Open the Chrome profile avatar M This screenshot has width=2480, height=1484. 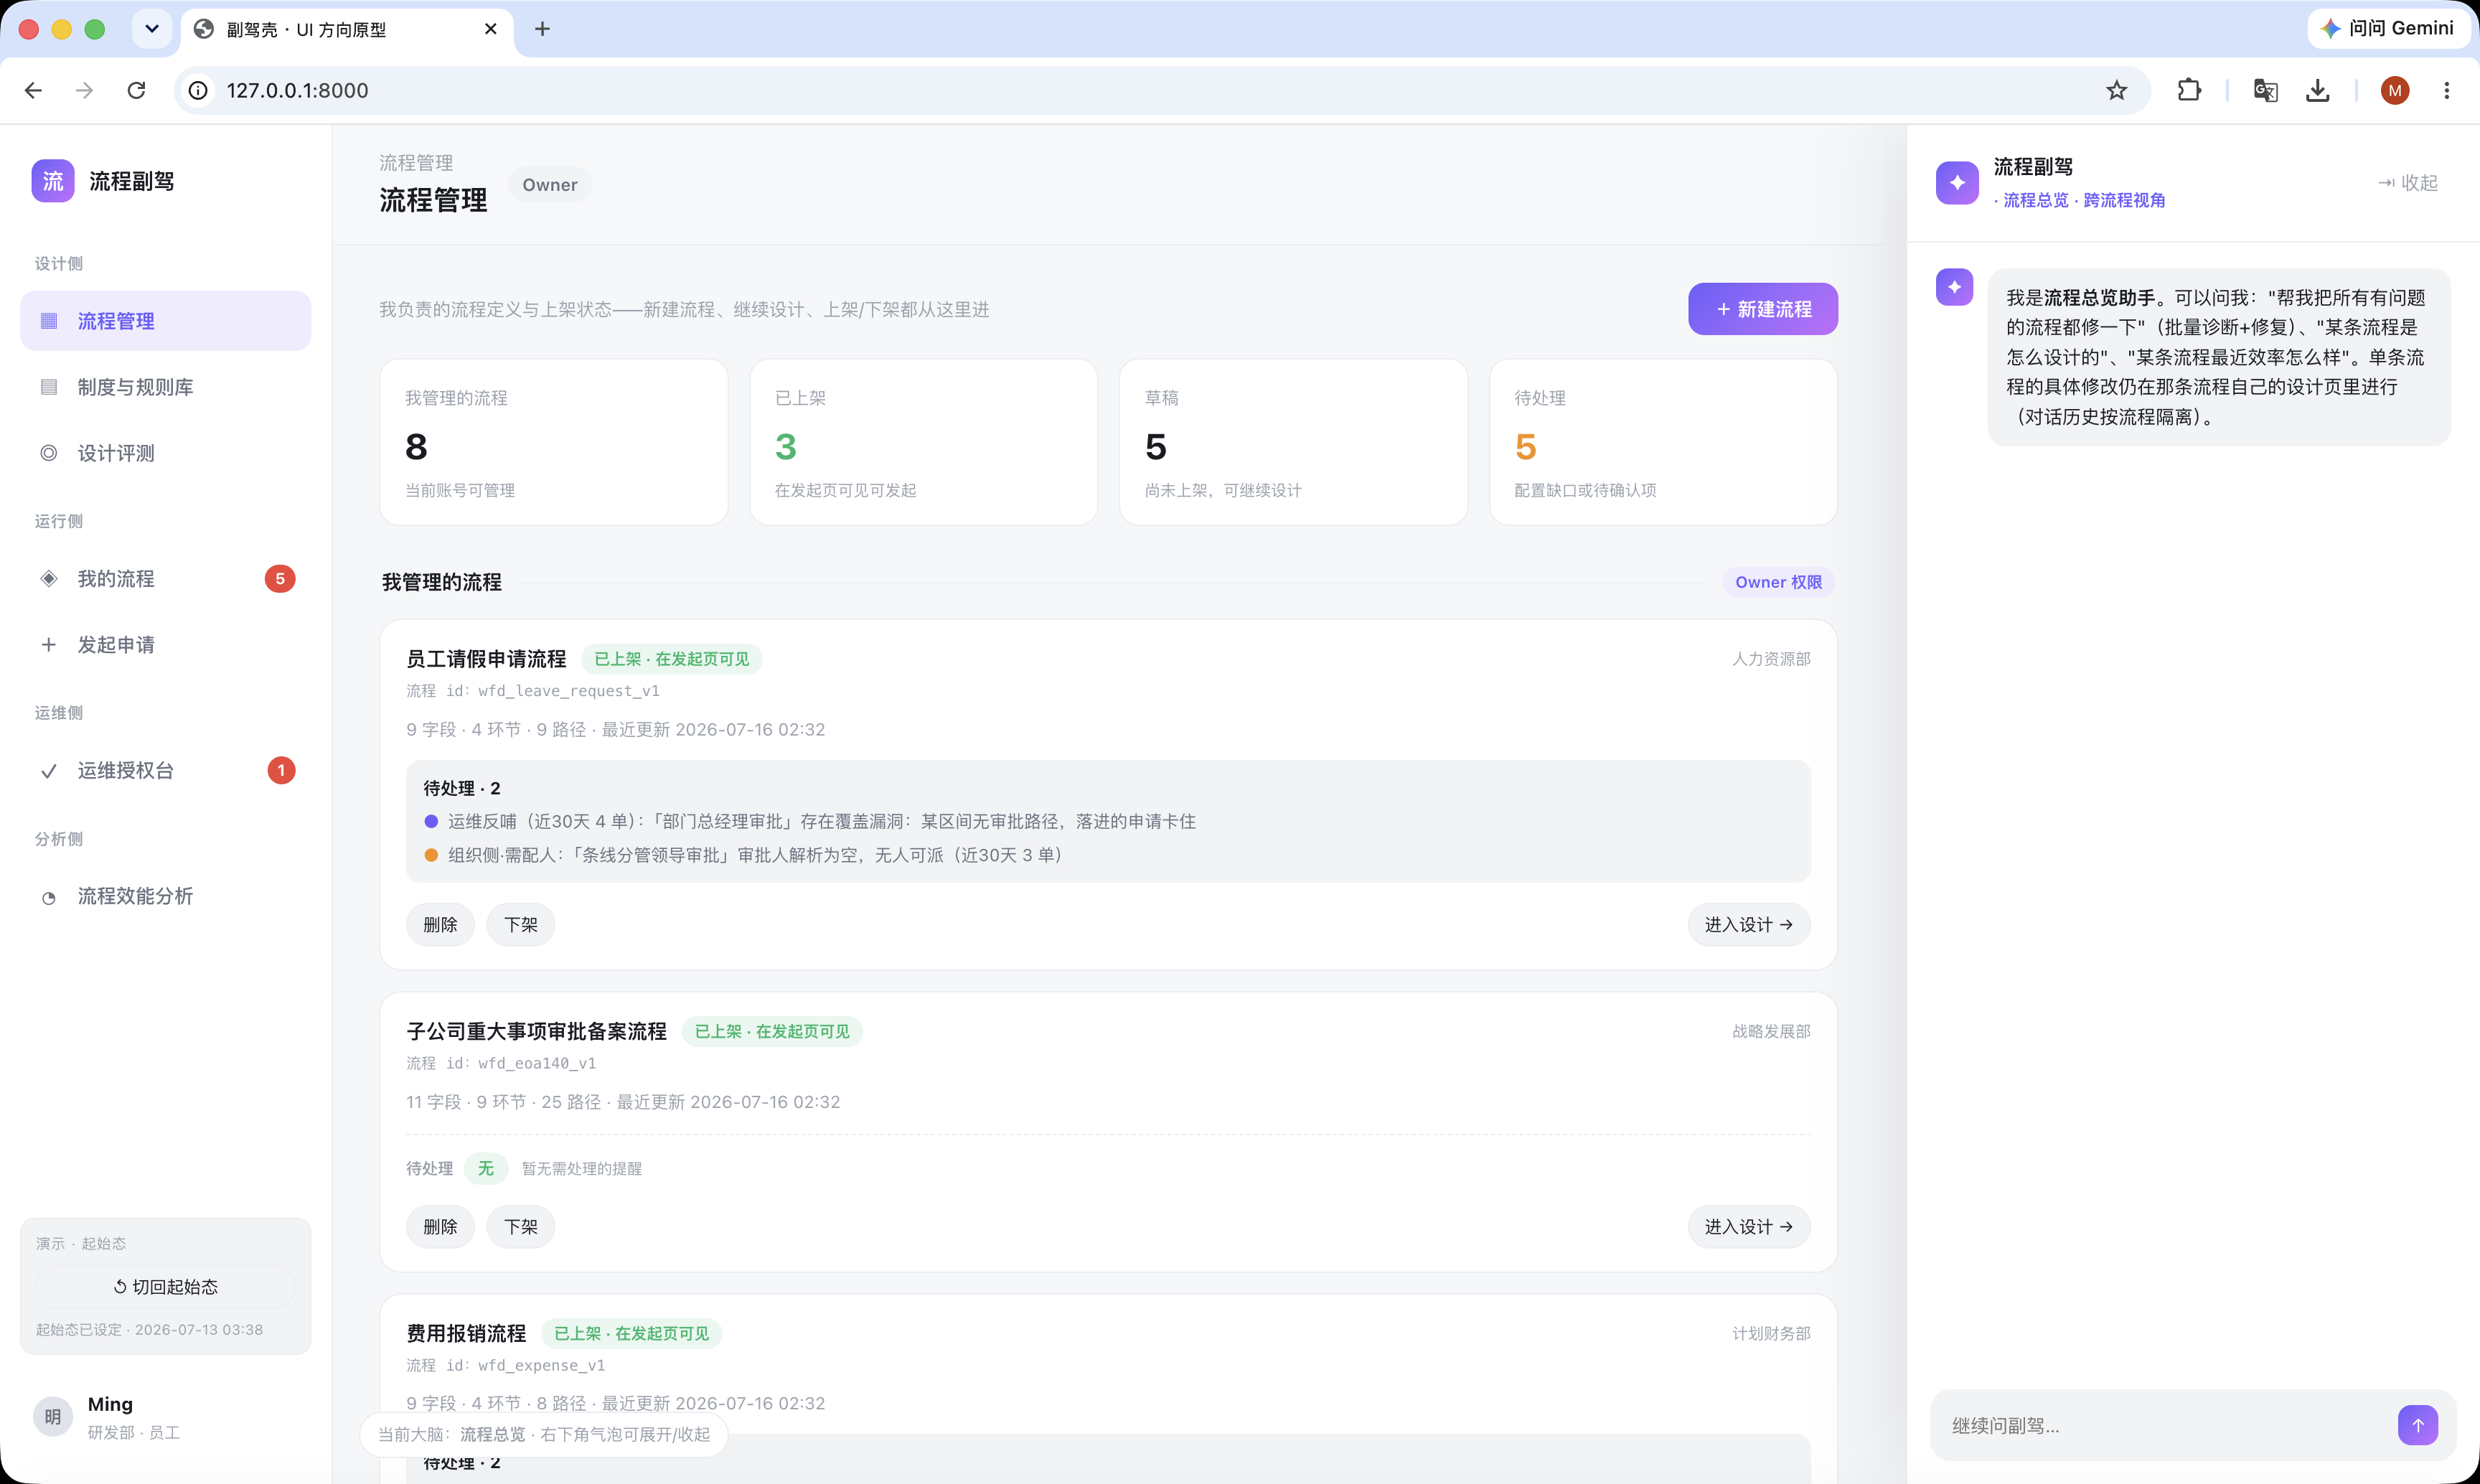(x=2394, y=90)
